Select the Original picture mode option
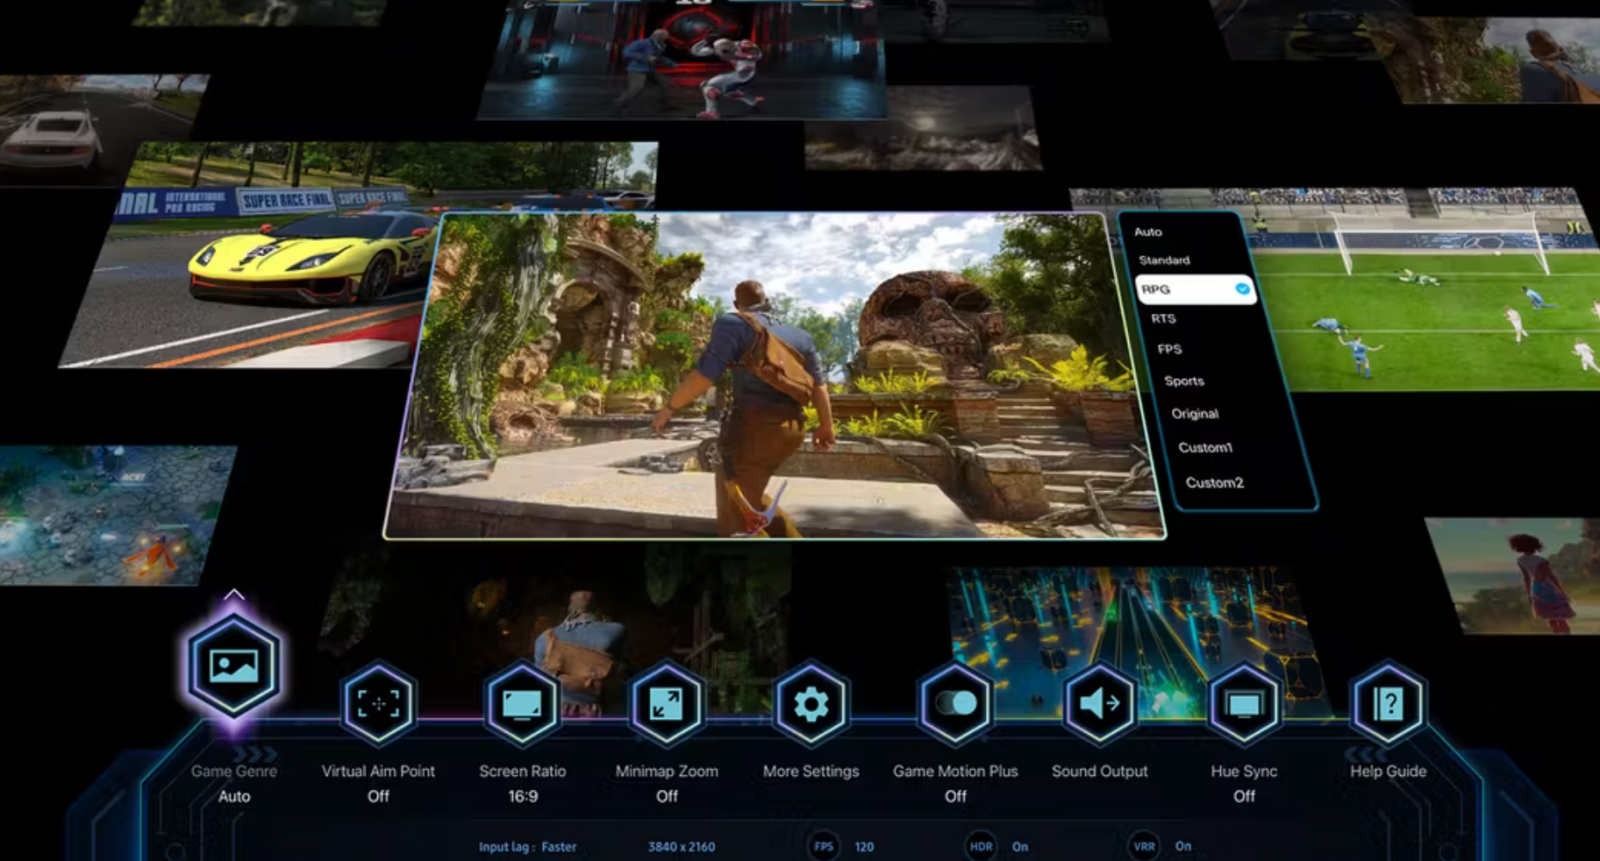The image size is (1600, 861). click(x=1195, y=414)
